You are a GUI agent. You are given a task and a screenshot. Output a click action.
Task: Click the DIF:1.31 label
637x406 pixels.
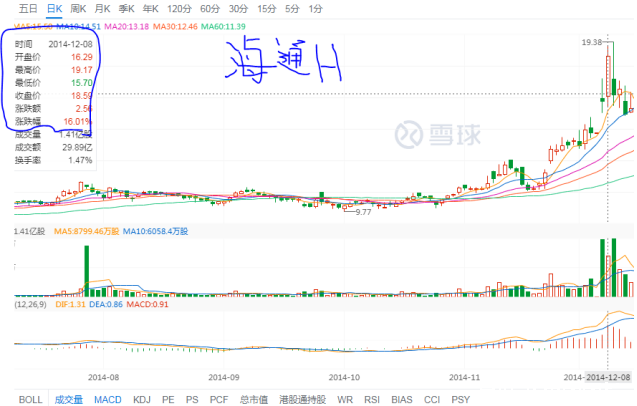coord(70,304)
